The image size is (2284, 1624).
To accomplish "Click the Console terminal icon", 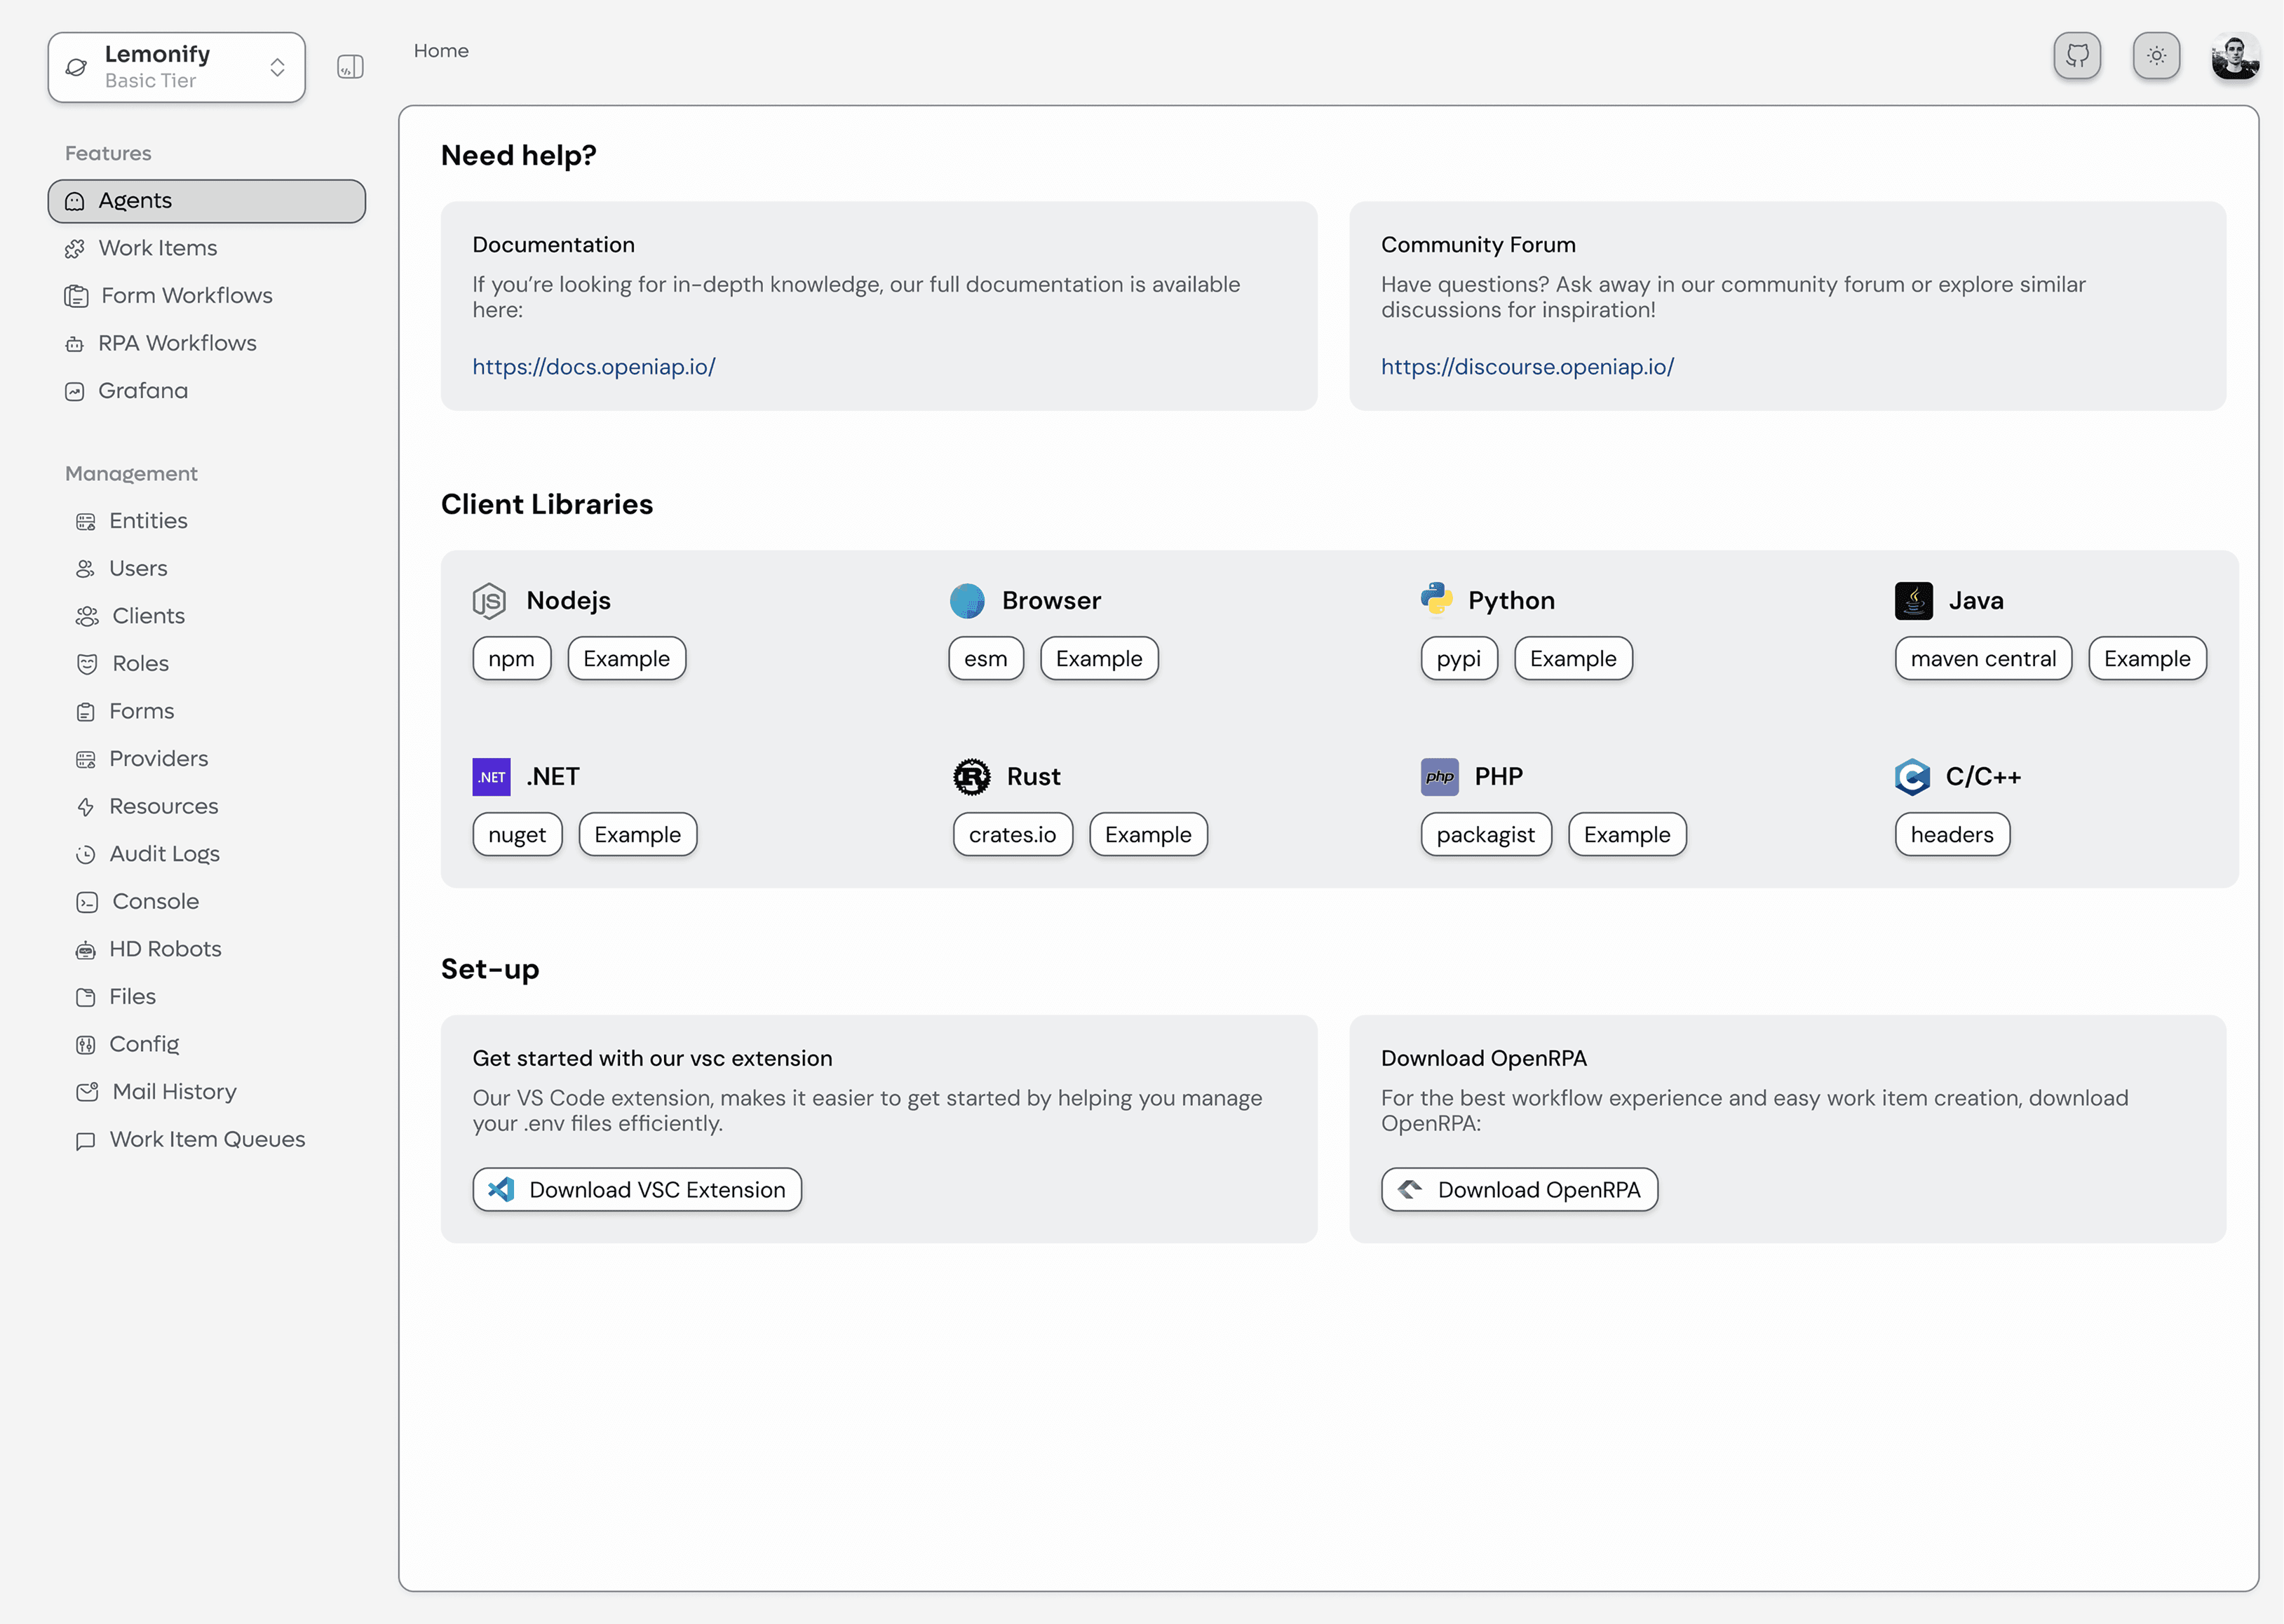I will coord(87,902).
